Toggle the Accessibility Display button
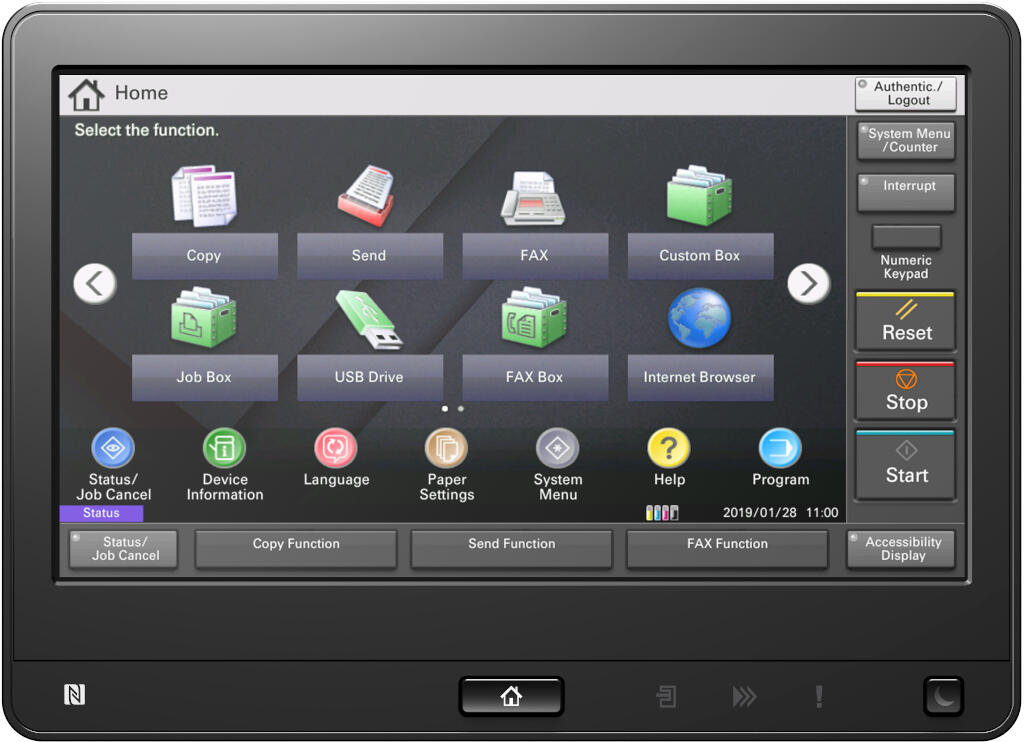This screenshot has width=1024, height=742. click(902, 549)
